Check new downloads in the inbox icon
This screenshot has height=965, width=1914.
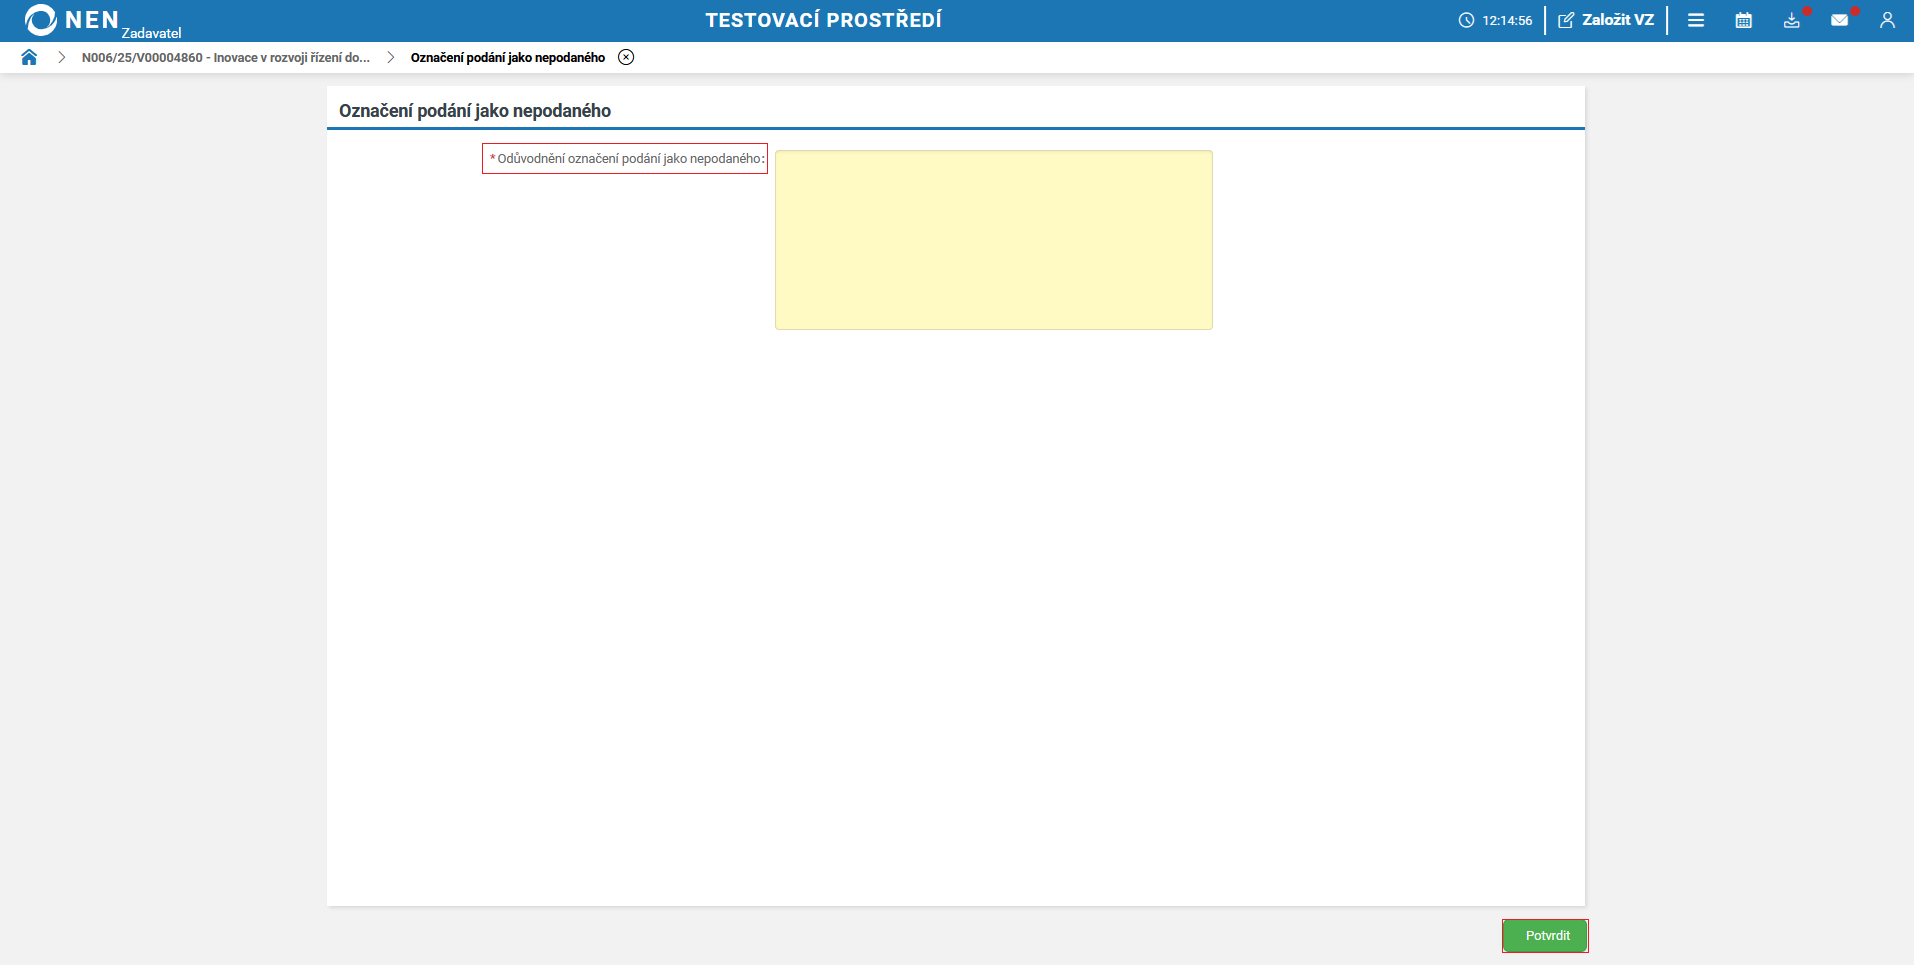pos(1791,21)
